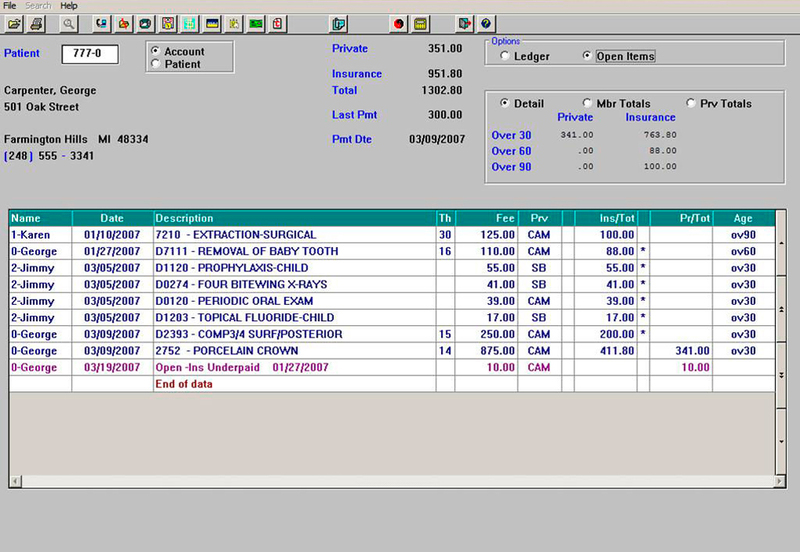The height and width of the screenshot is (552, 800).
Task: Click the Date column header
Action: (112, 218)
